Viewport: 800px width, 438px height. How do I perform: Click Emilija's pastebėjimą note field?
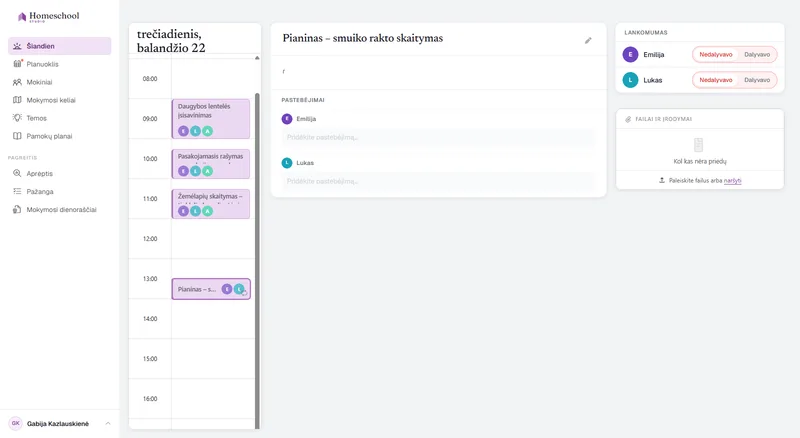(x=438, y=137)
